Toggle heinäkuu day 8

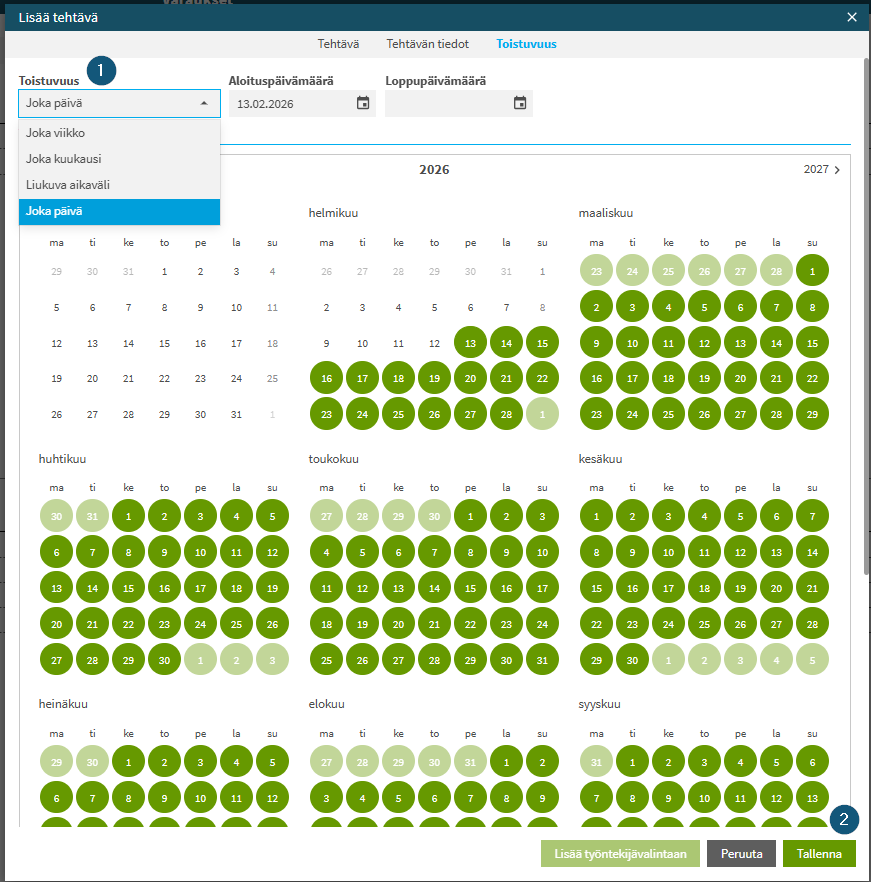128,798
